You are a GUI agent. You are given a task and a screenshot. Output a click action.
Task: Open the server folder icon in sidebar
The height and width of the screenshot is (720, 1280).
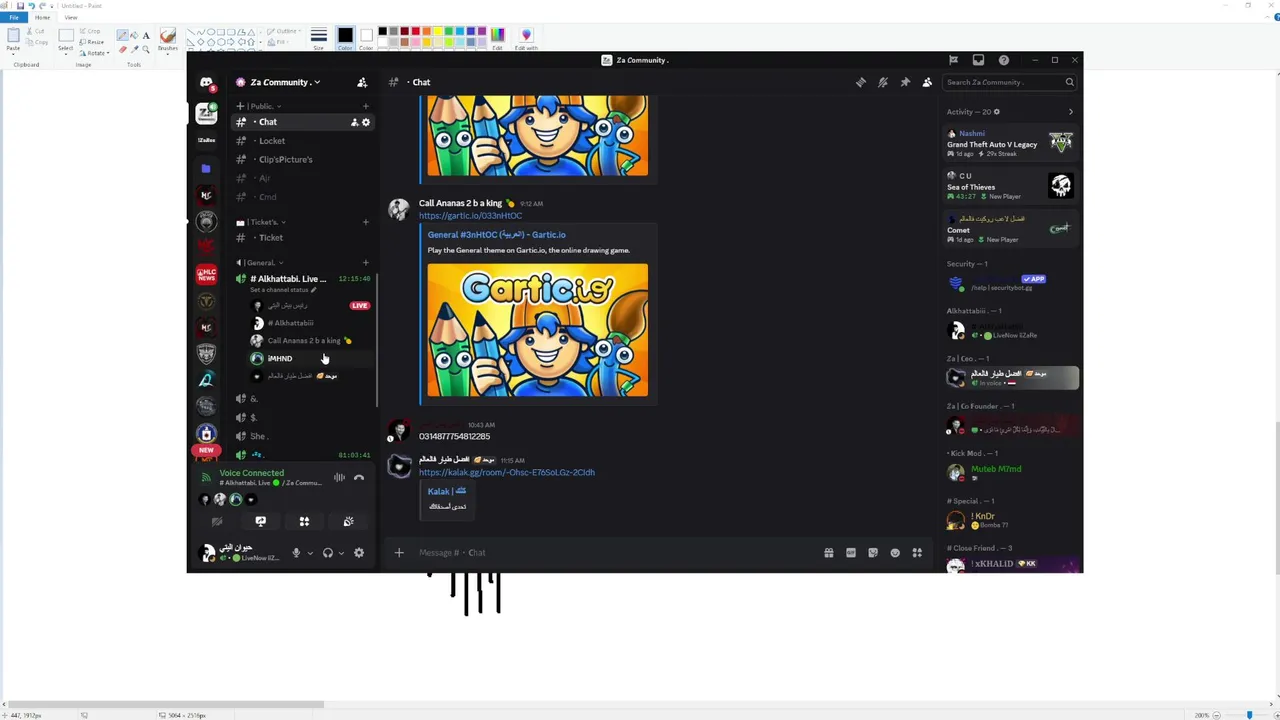pos(206,168)
